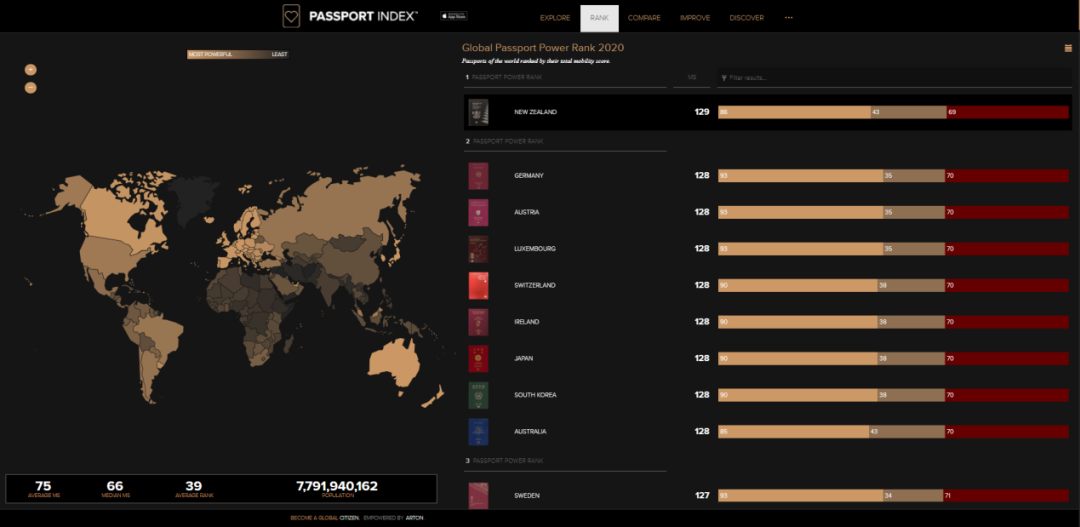Click the Austria passport cover
The image size is (1080, 527).
(x=478, y=212)
